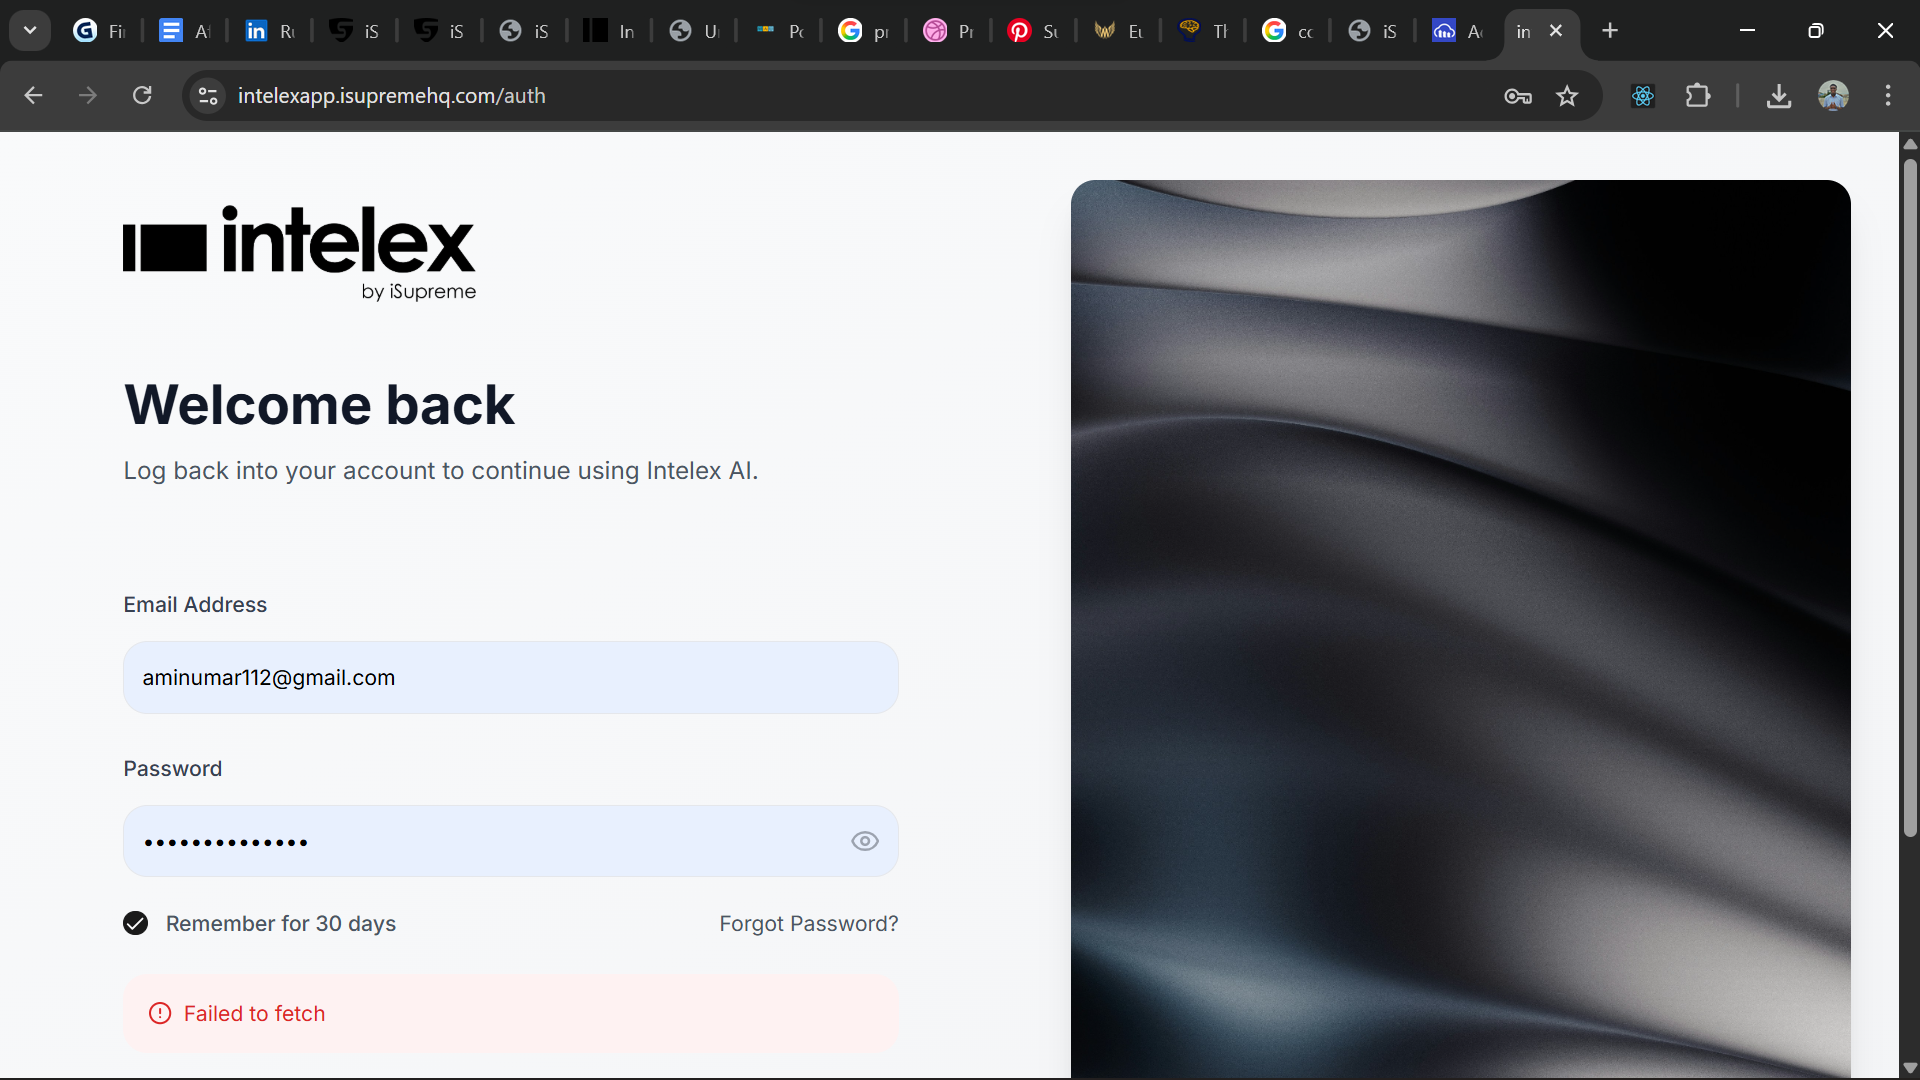
Task: Open the Downloads icon in the toolbar
Action: 1780,96
